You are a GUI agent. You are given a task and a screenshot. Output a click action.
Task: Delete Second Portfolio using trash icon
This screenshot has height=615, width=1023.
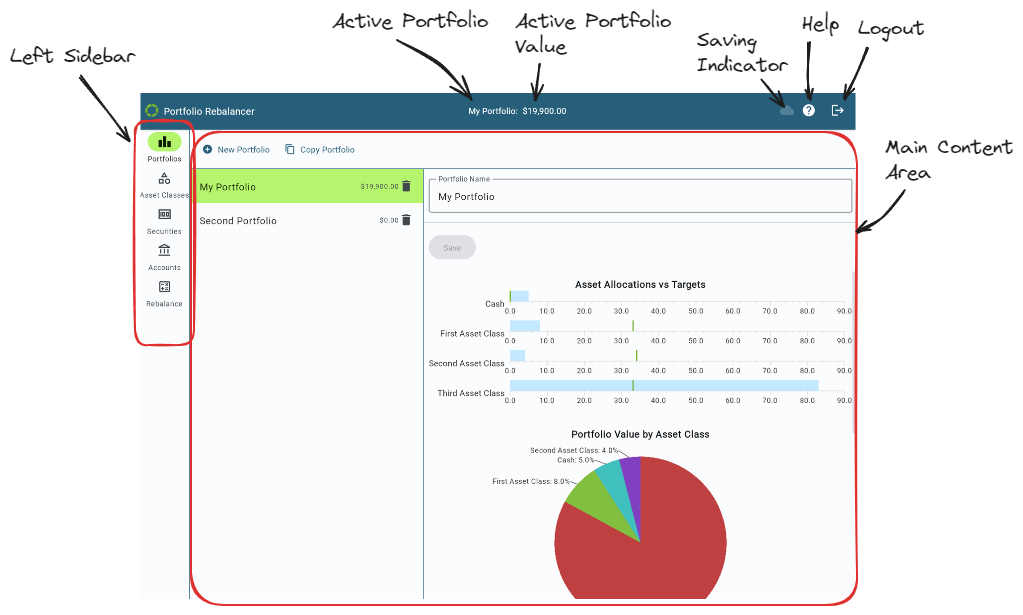click(406, 220)
